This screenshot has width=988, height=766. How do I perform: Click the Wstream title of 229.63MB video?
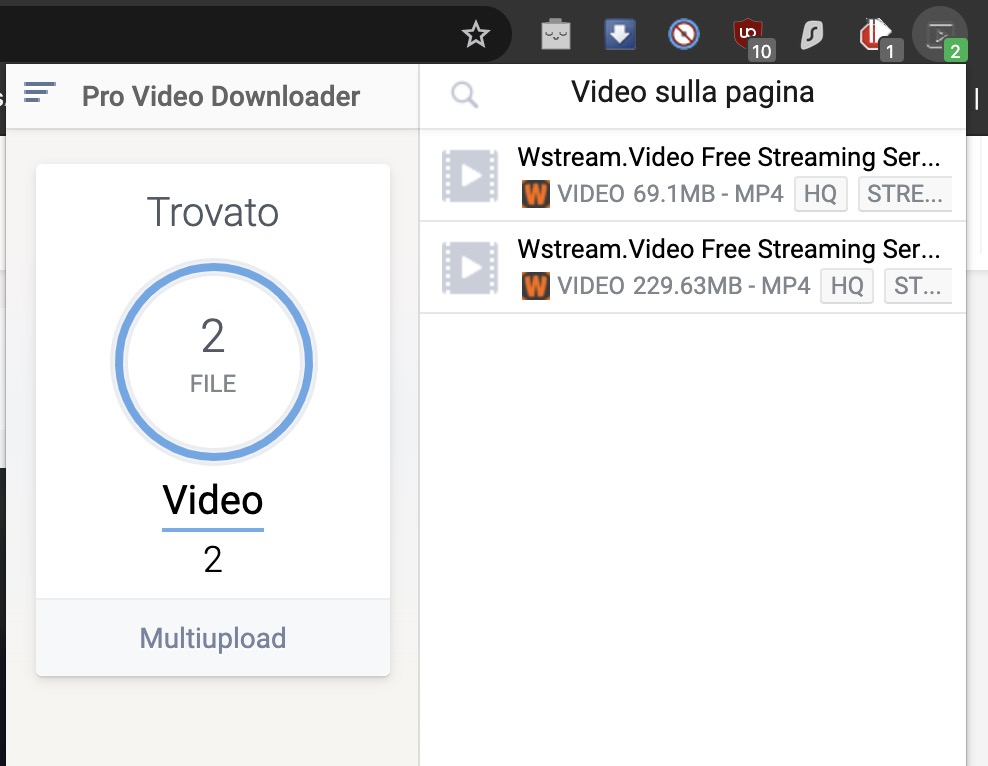point(729,249)
